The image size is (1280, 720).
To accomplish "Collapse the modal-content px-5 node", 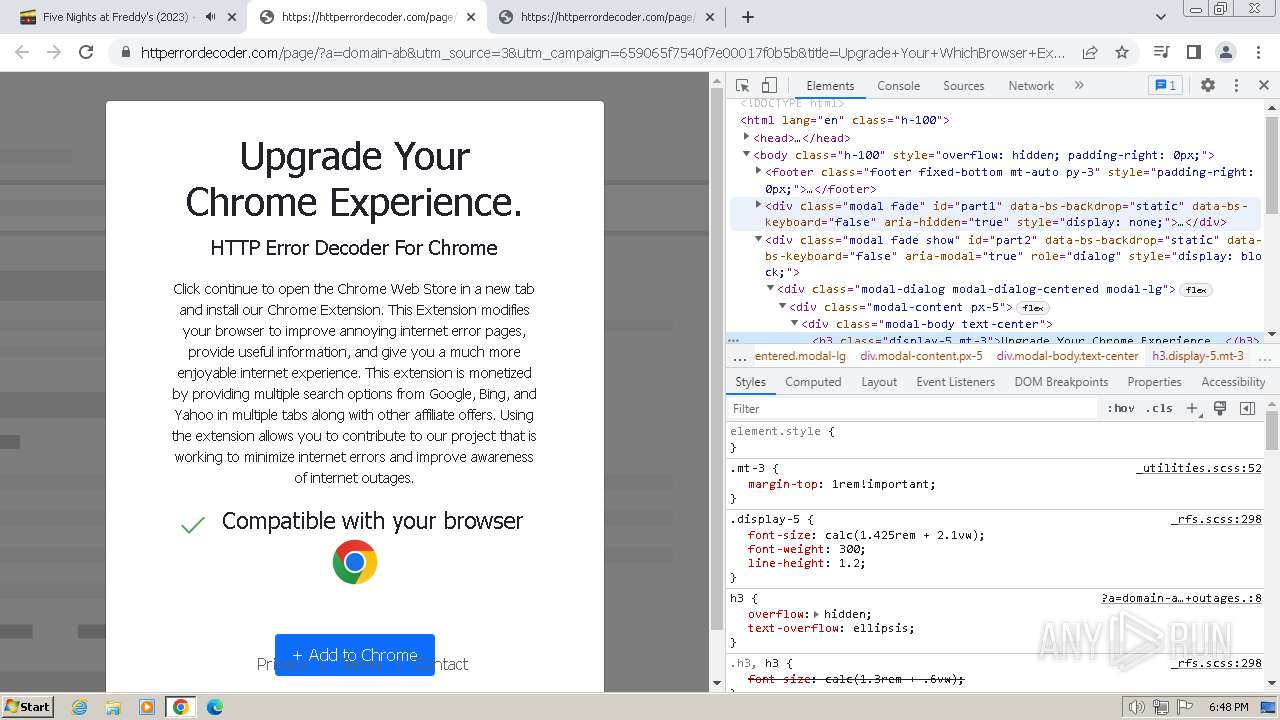I will pyautogui.click(x=782, y=306).
